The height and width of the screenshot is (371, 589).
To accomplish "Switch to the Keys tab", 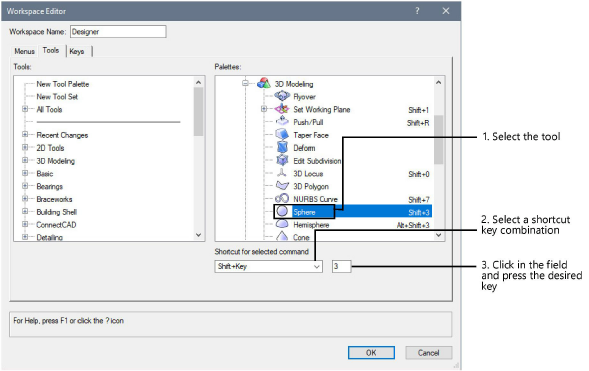I will pos(77,51).
